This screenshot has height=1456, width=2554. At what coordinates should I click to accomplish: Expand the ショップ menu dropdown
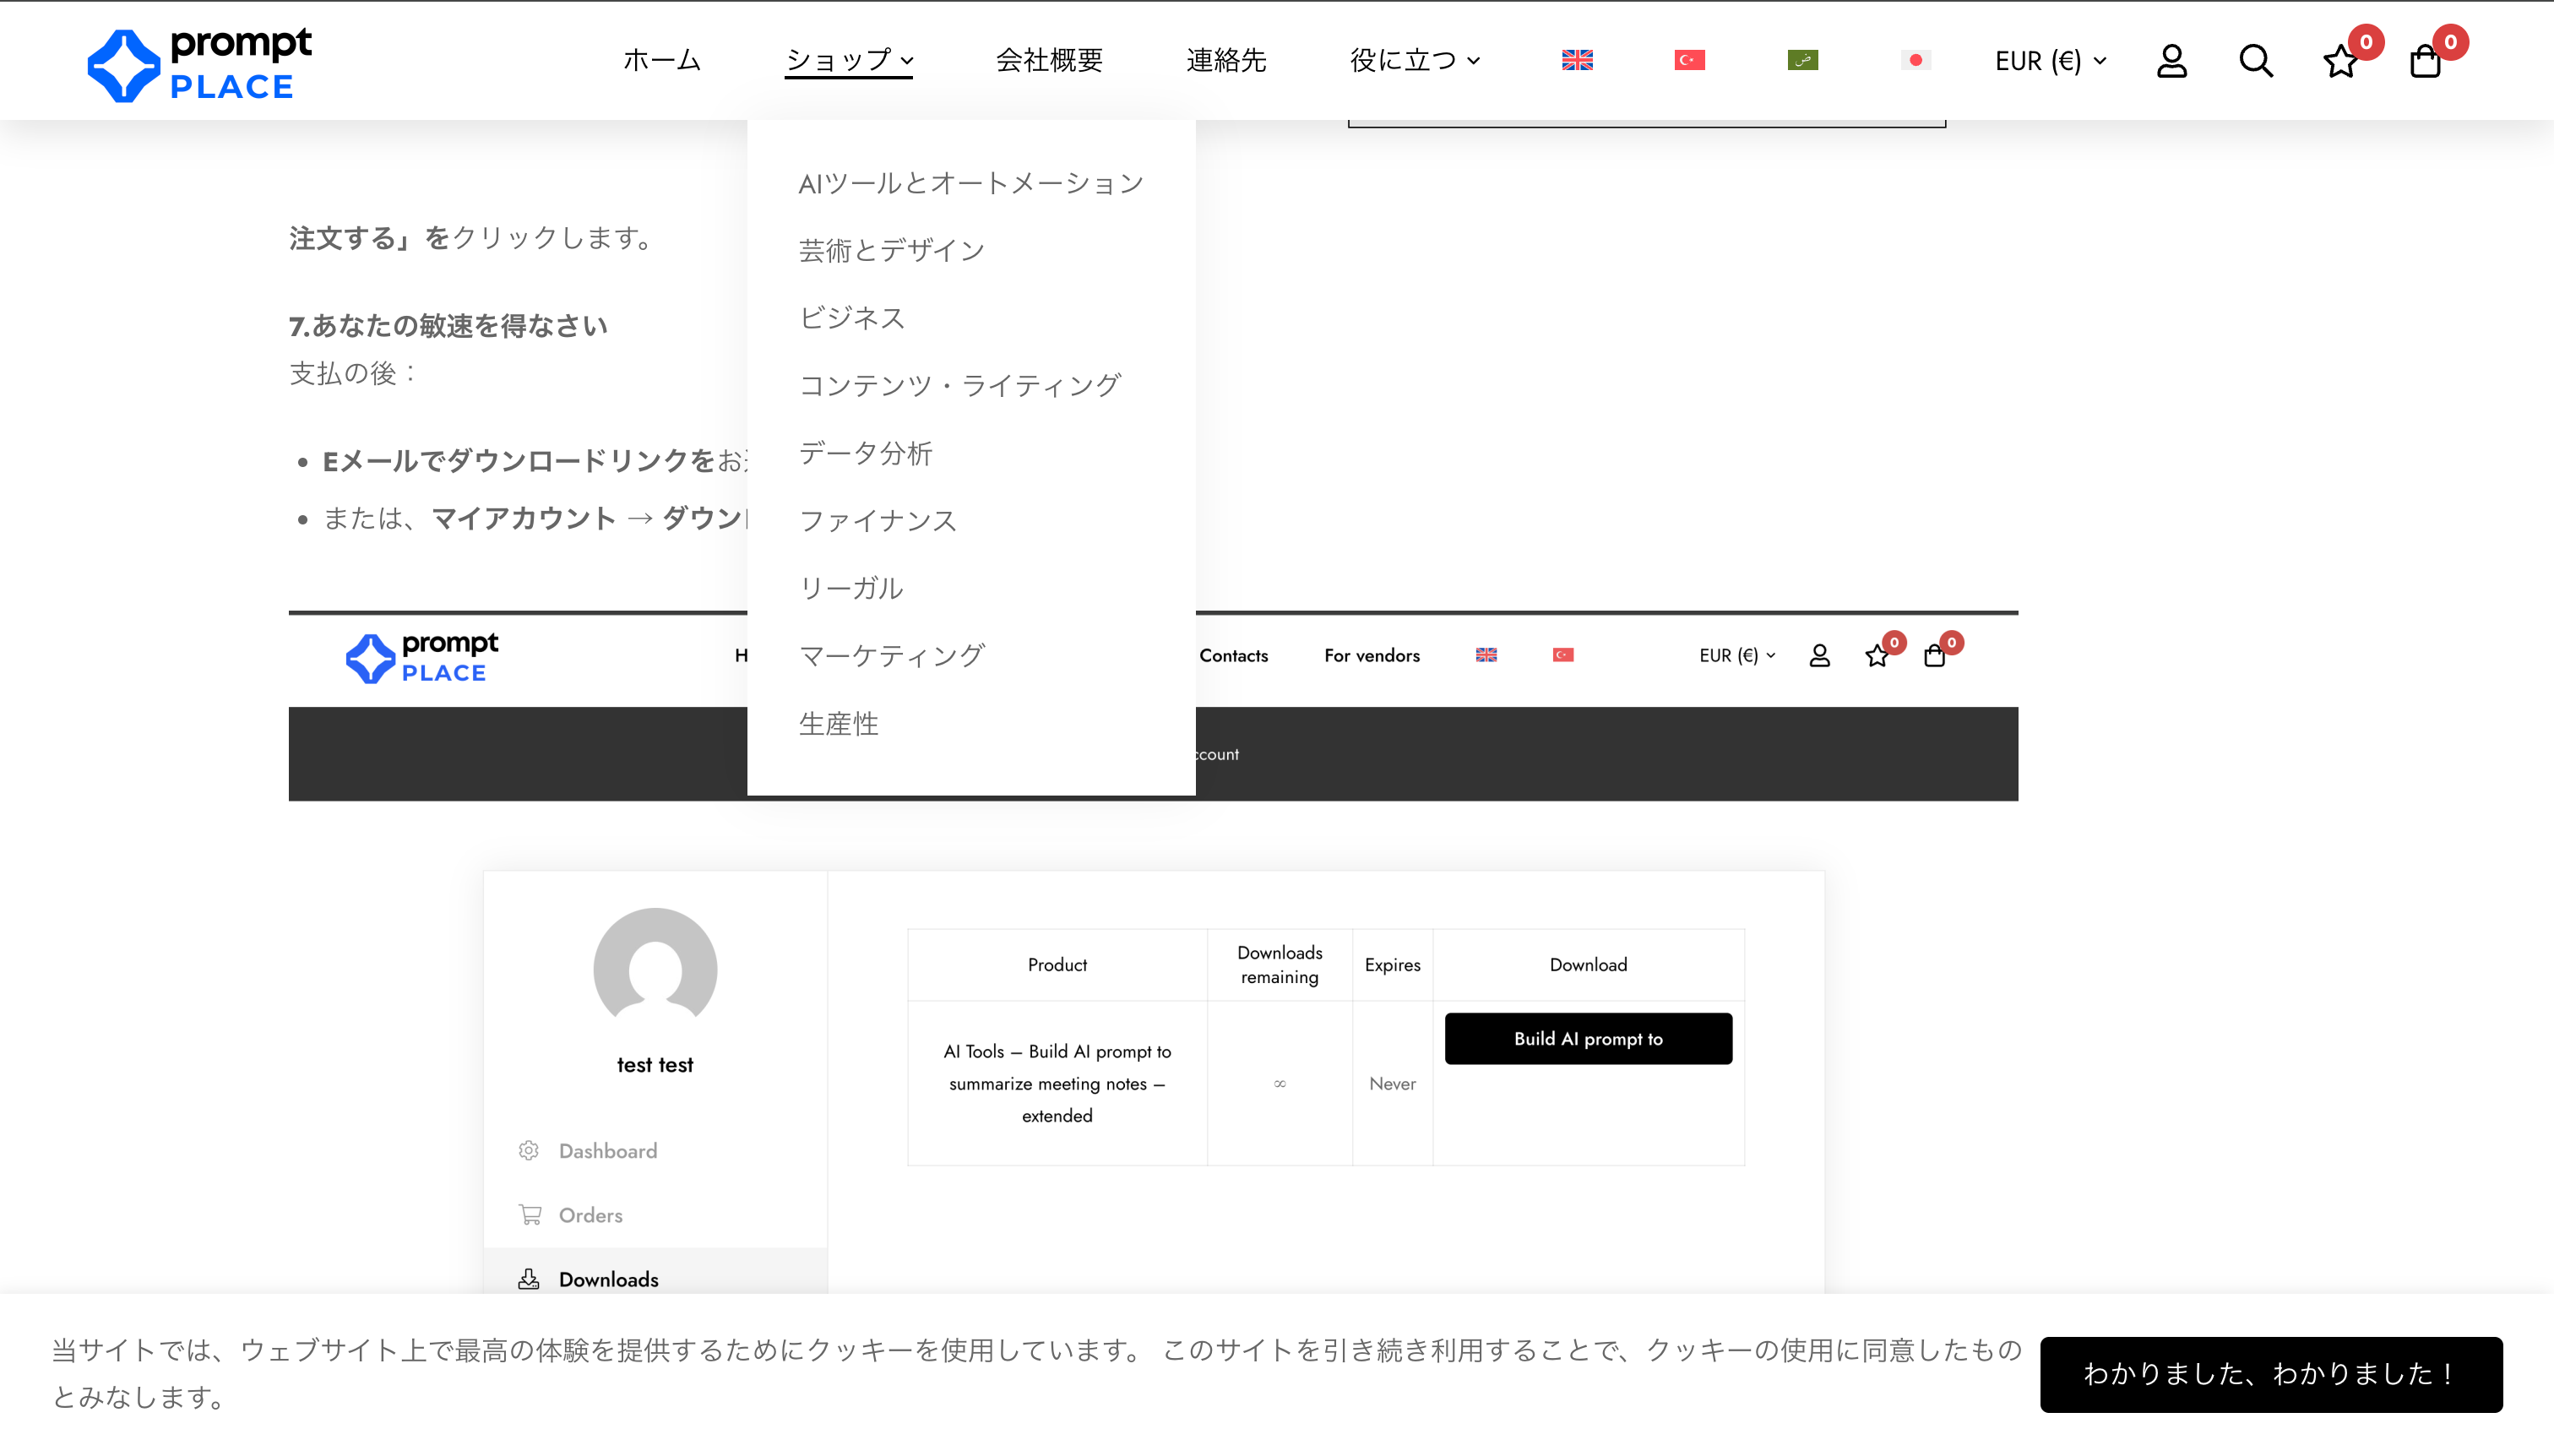point(848,61)
